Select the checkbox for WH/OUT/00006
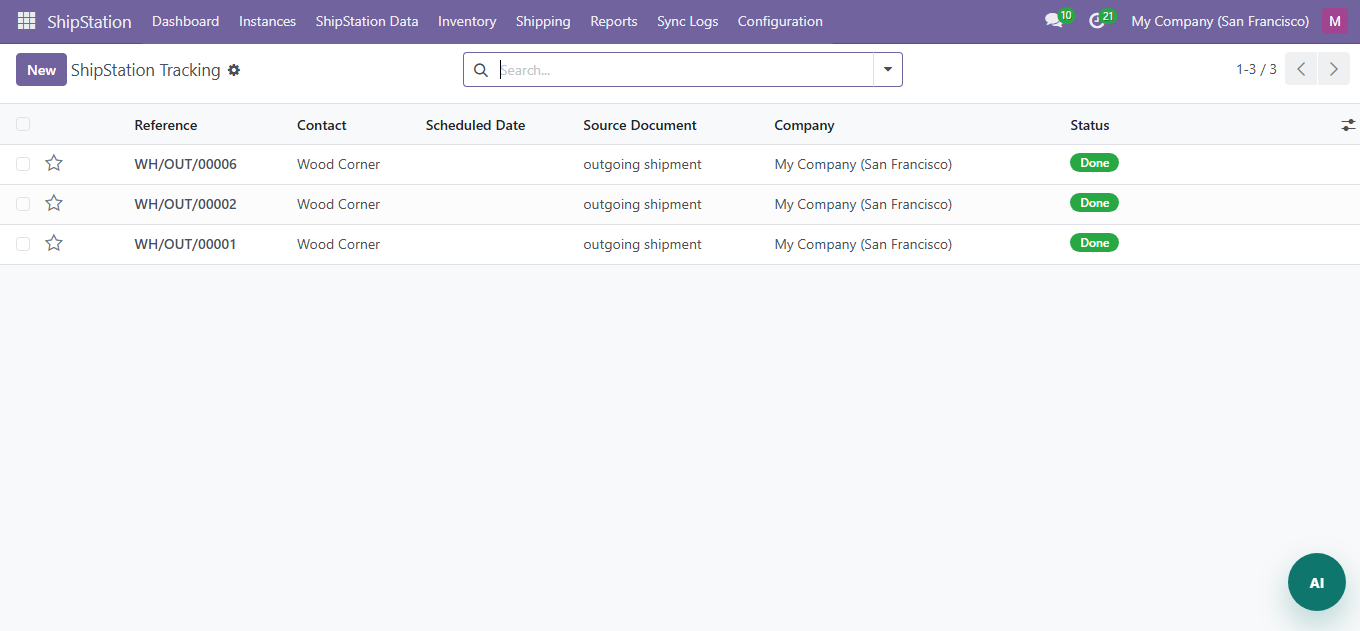Screen dimensions: 1360x631 [x=23, y=164]
